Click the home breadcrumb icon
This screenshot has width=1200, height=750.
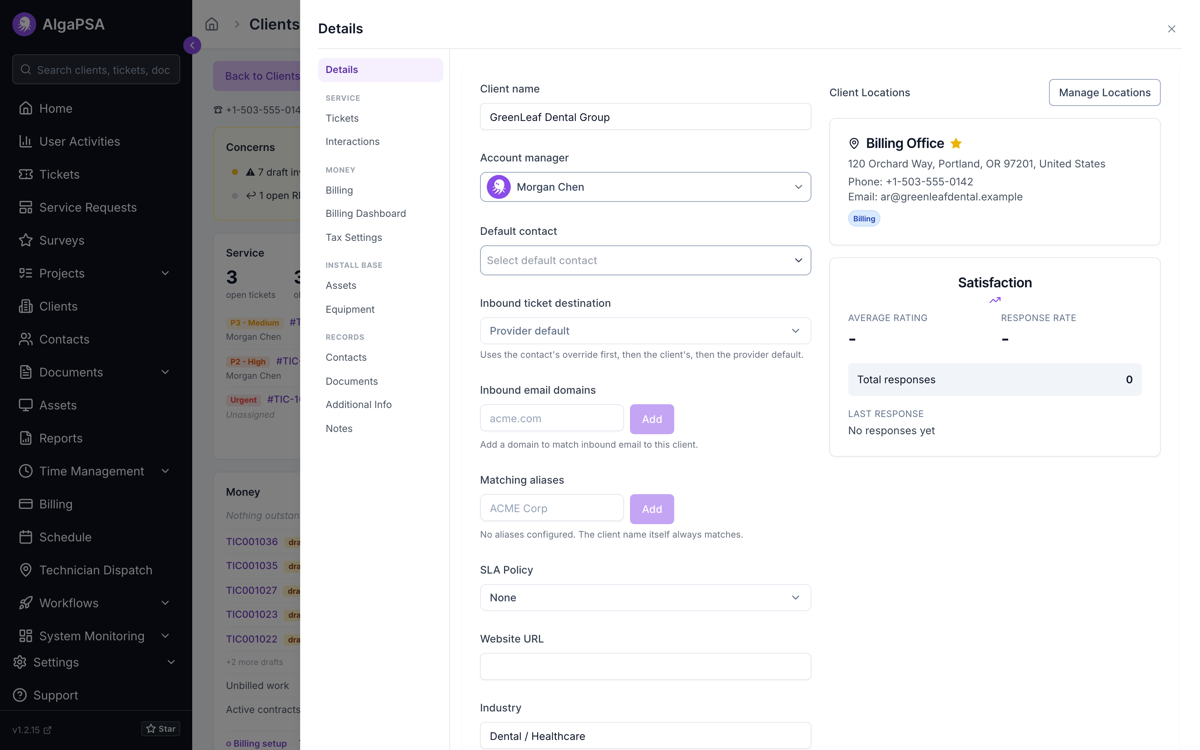[x=212, y=24]
